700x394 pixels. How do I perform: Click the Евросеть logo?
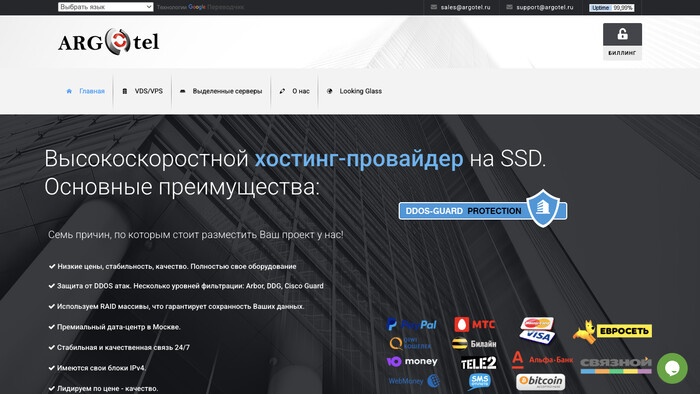click(612, 332)
